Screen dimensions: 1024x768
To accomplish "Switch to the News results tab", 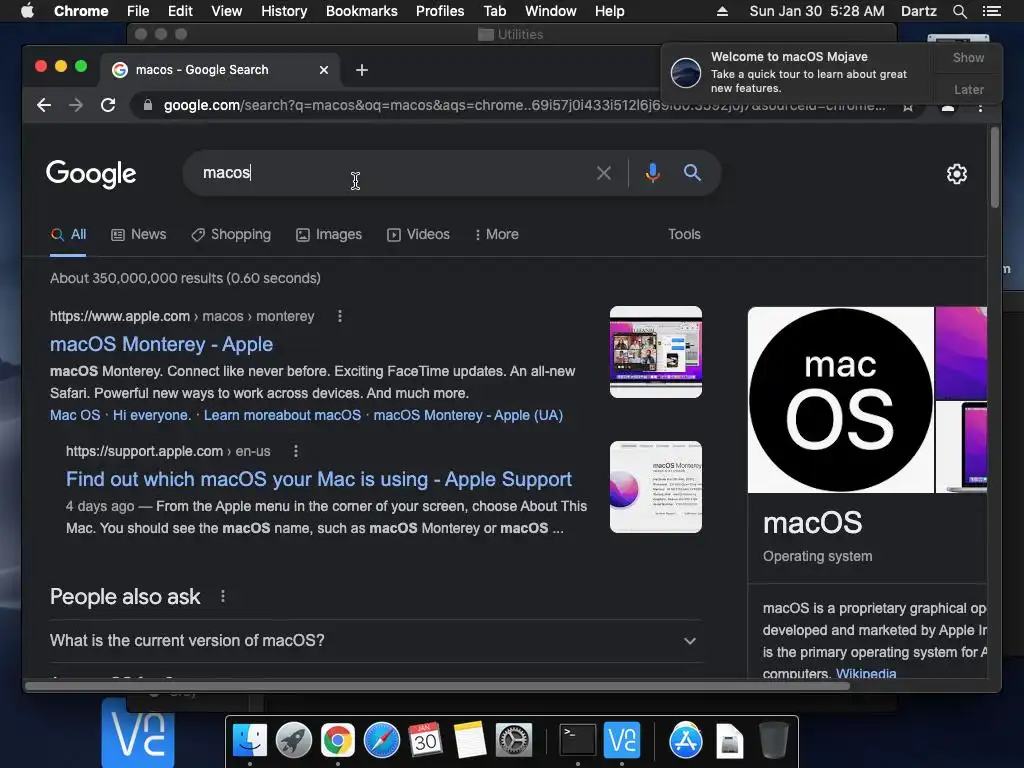I will [x=138, y=234].
